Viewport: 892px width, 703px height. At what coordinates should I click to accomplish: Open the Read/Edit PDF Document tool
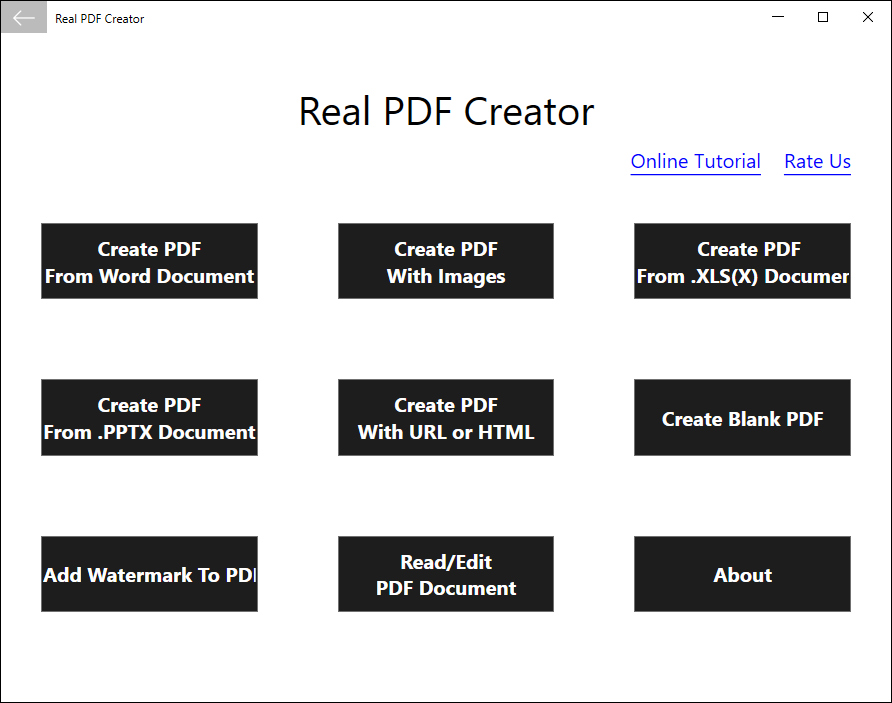[445, 574]
